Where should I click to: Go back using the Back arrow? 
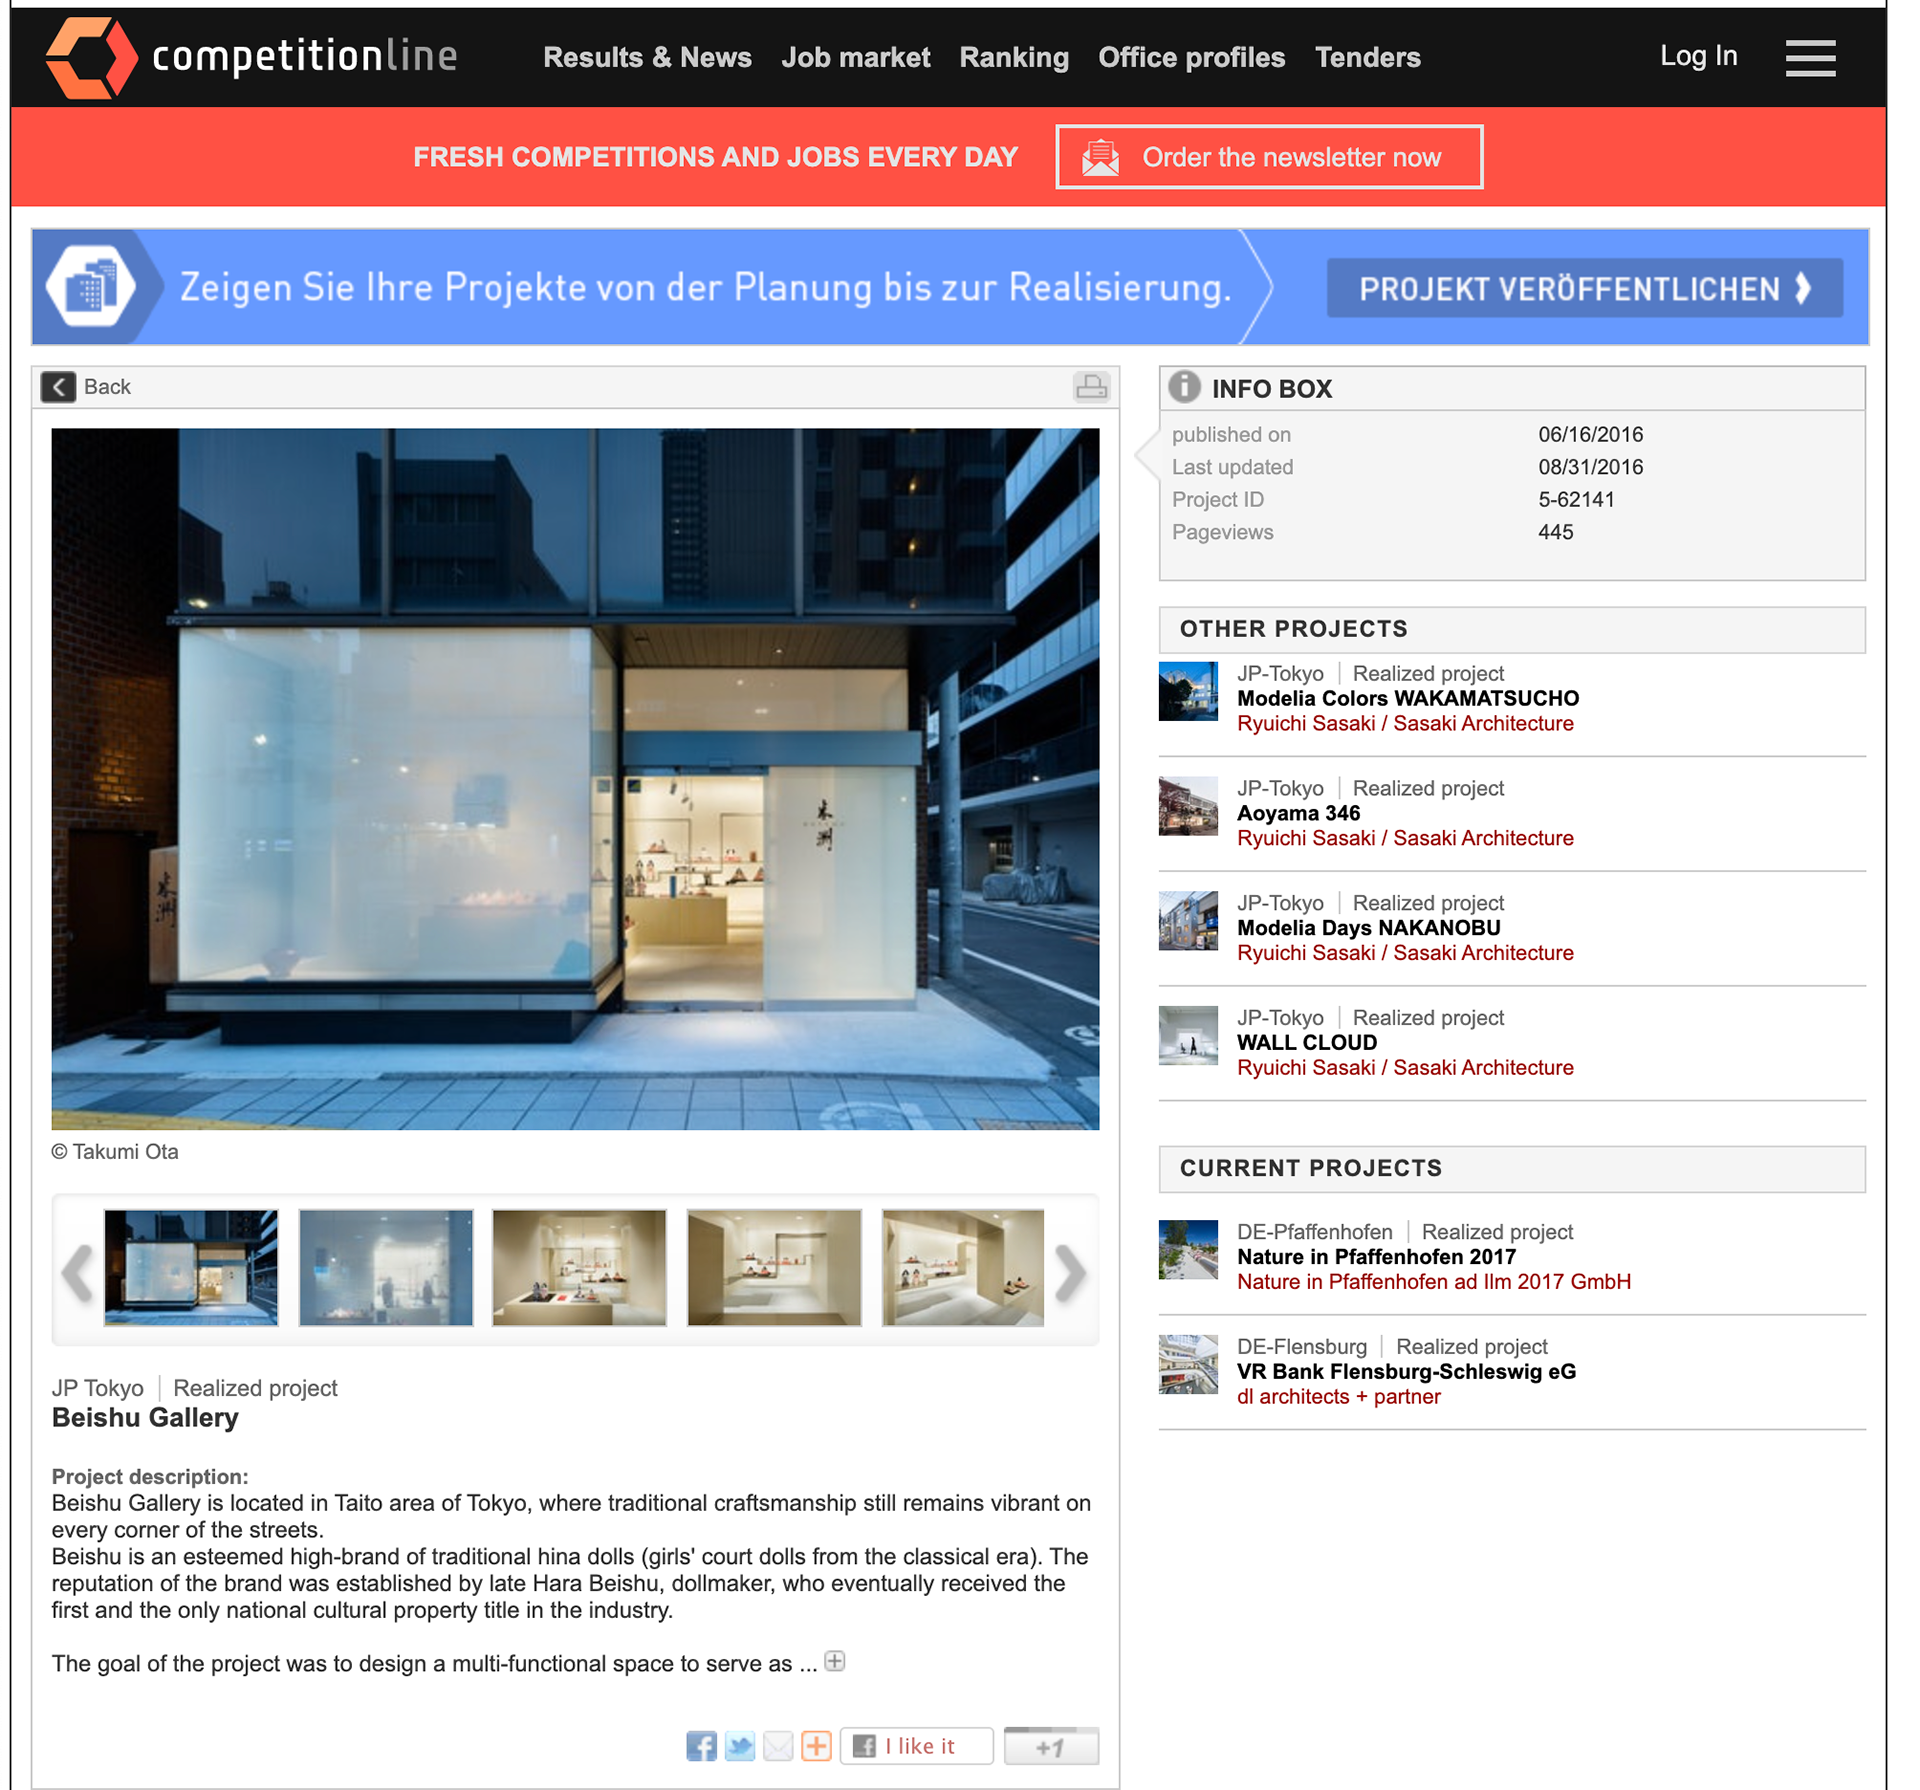click(x=59, y=387)
